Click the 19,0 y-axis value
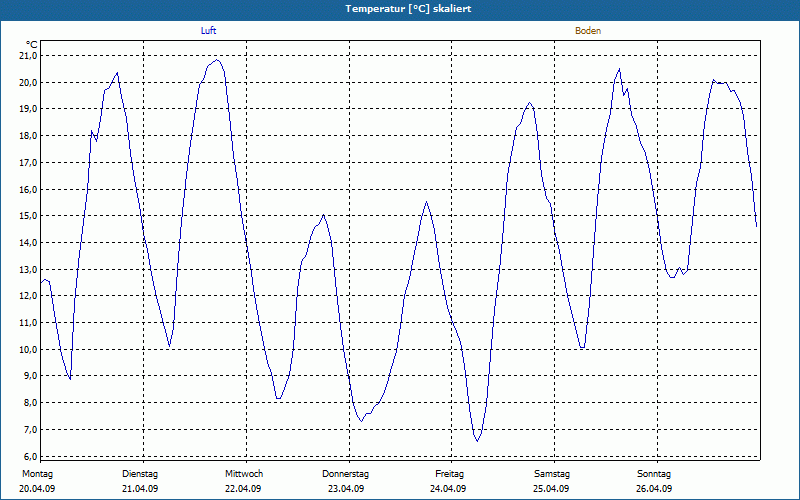This screenshot has width=800, height=500. 30,109
